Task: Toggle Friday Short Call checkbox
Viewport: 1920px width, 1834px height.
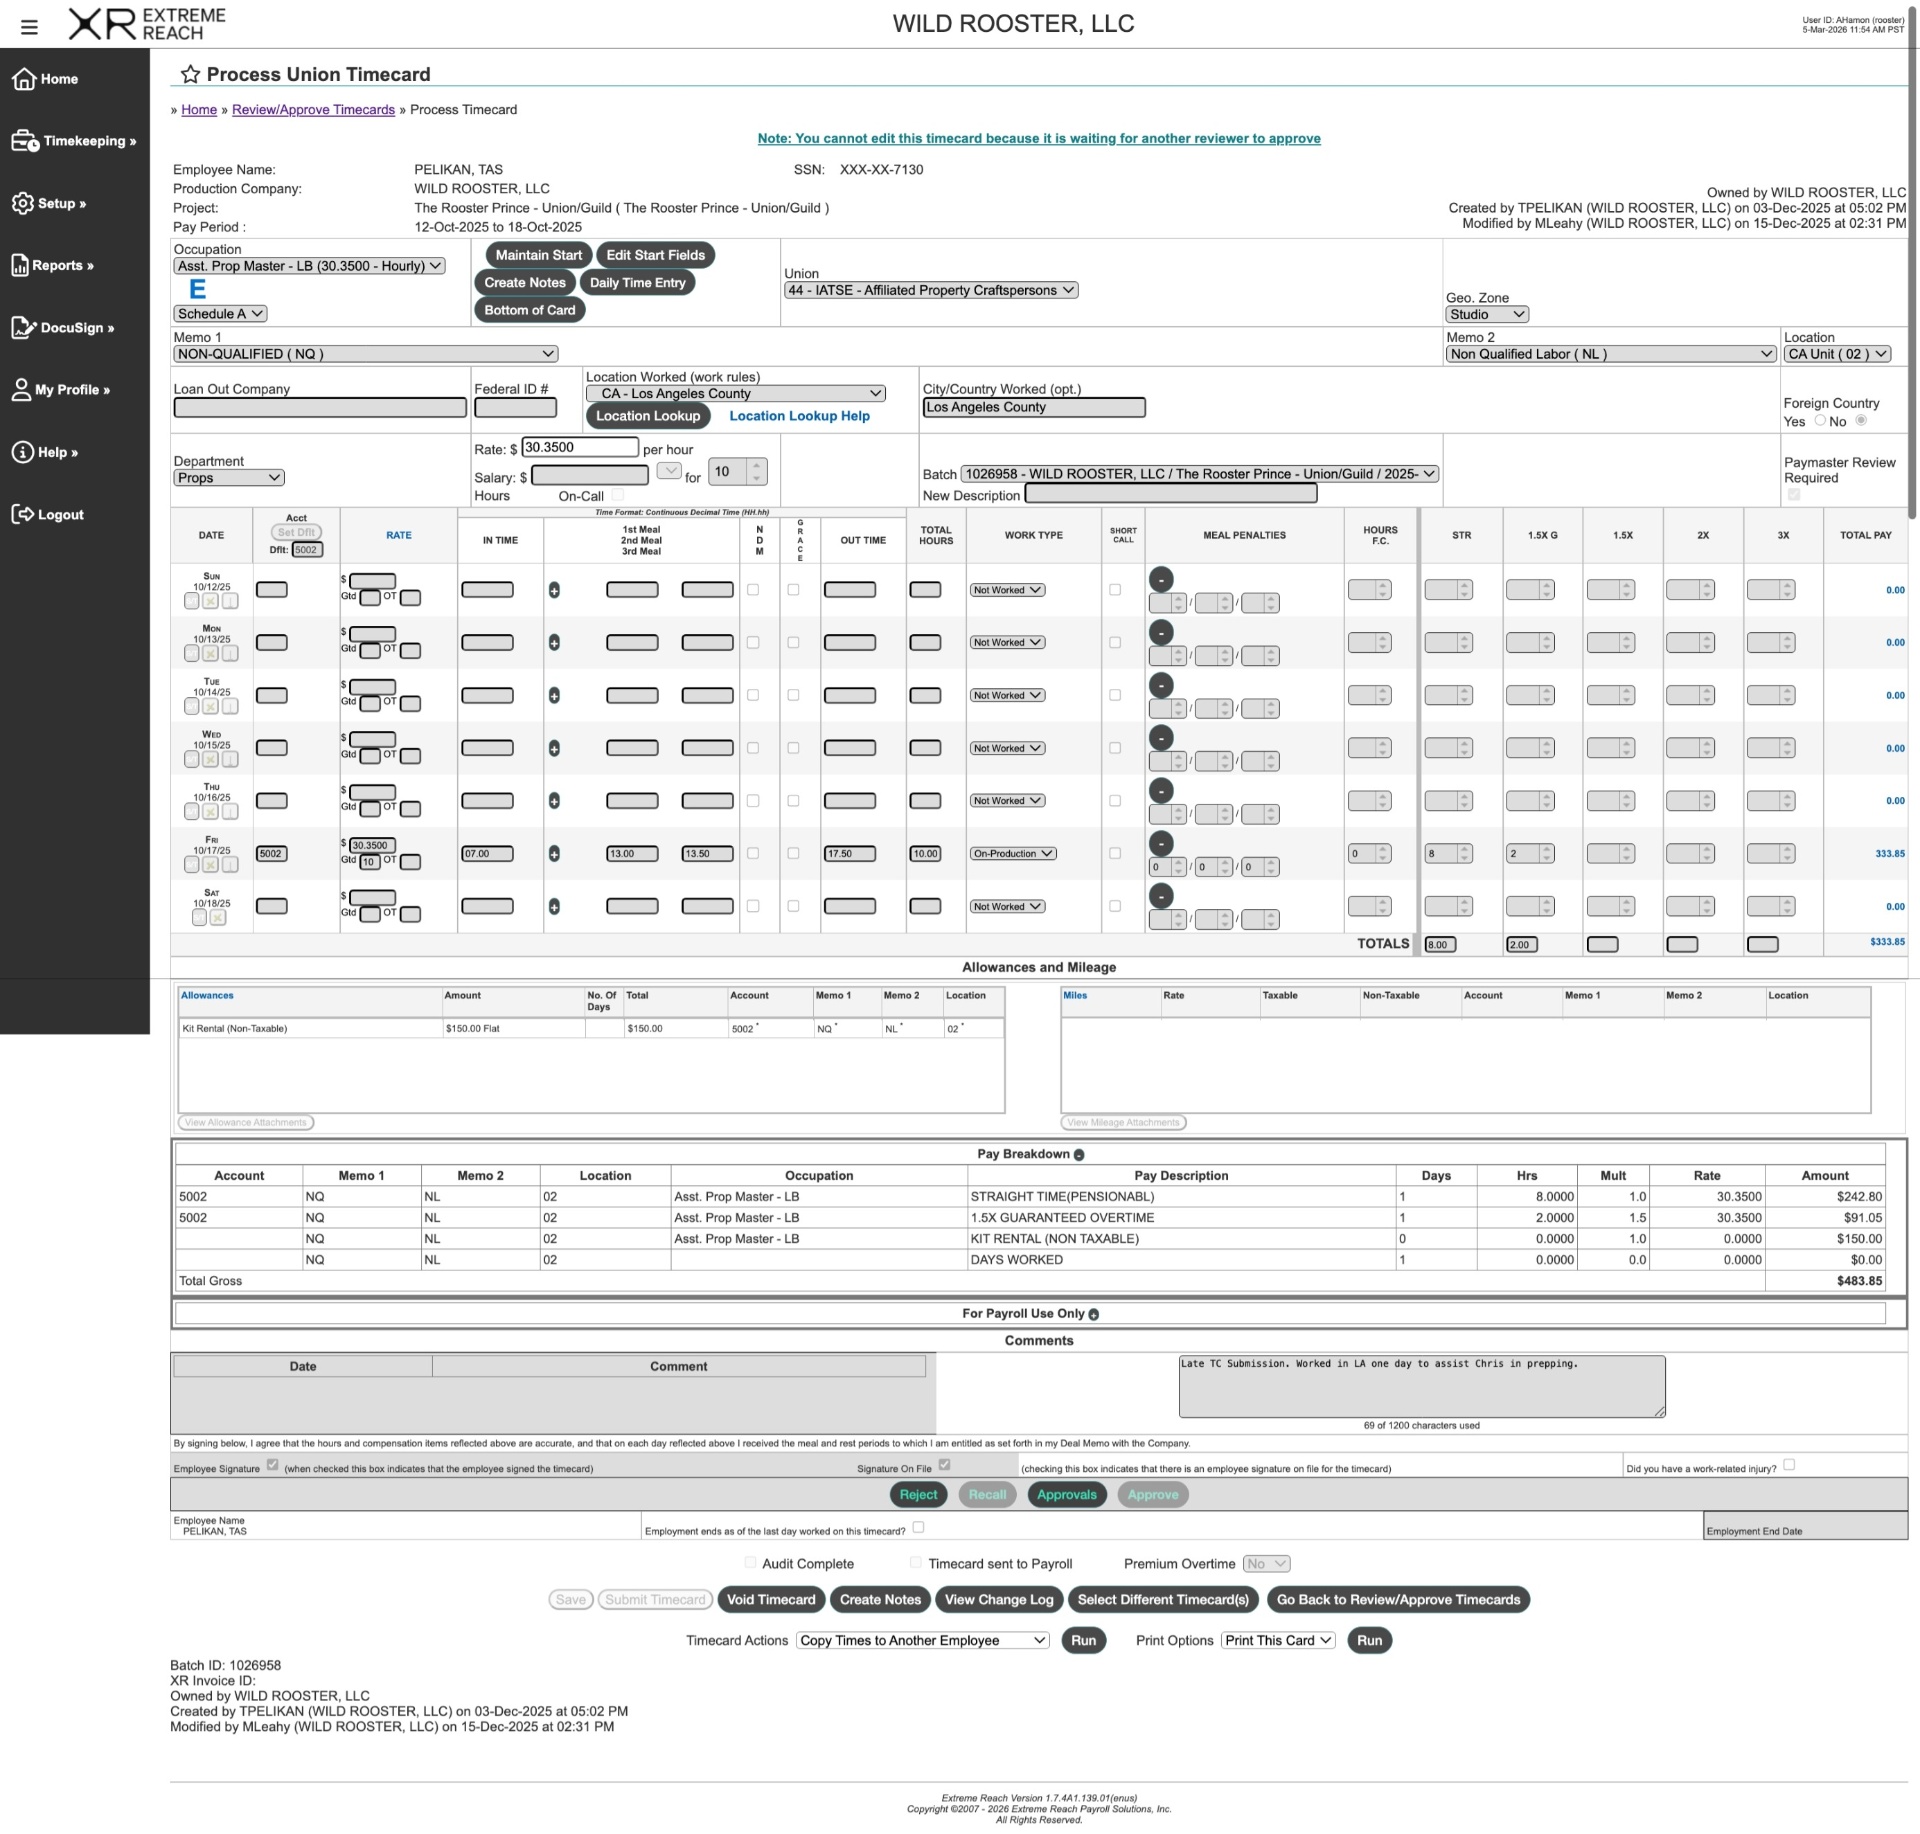Action: click(1115, 853)
